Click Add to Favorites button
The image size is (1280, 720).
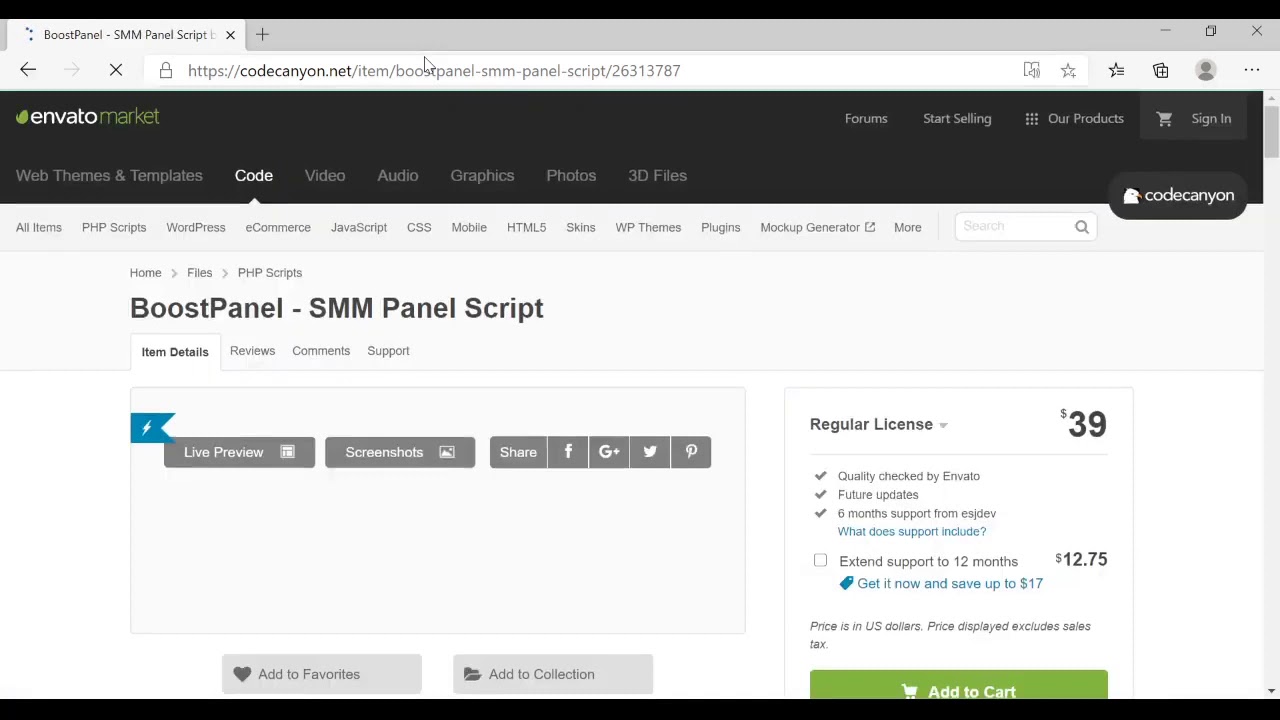click(x=322, y=674)
